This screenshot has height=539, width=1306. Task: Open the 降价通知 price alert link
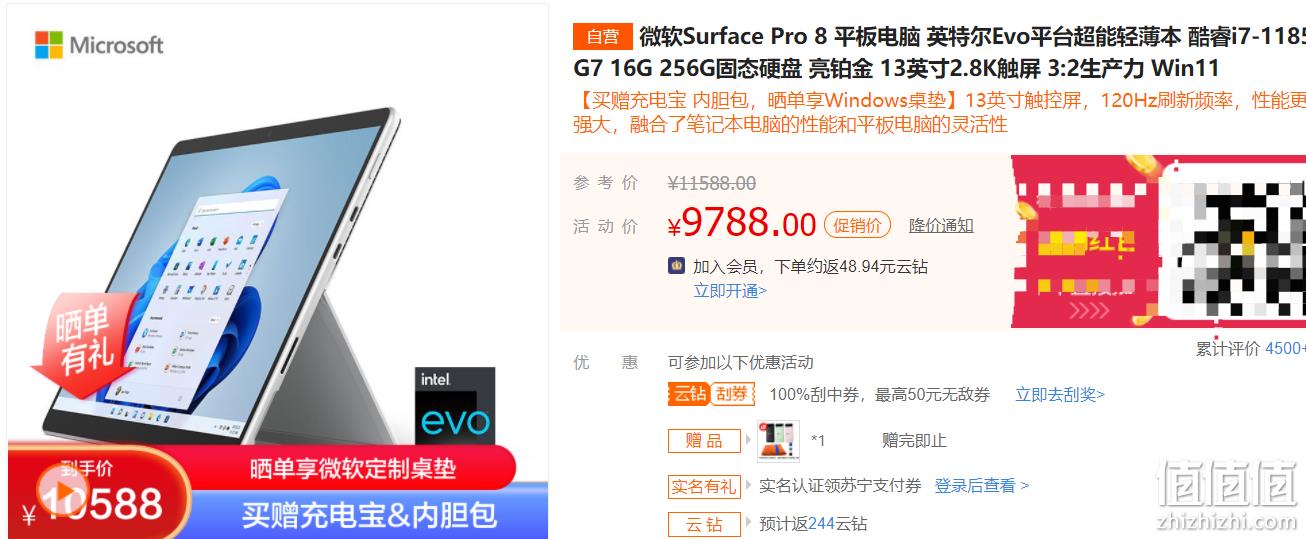(x=941, y=225)
